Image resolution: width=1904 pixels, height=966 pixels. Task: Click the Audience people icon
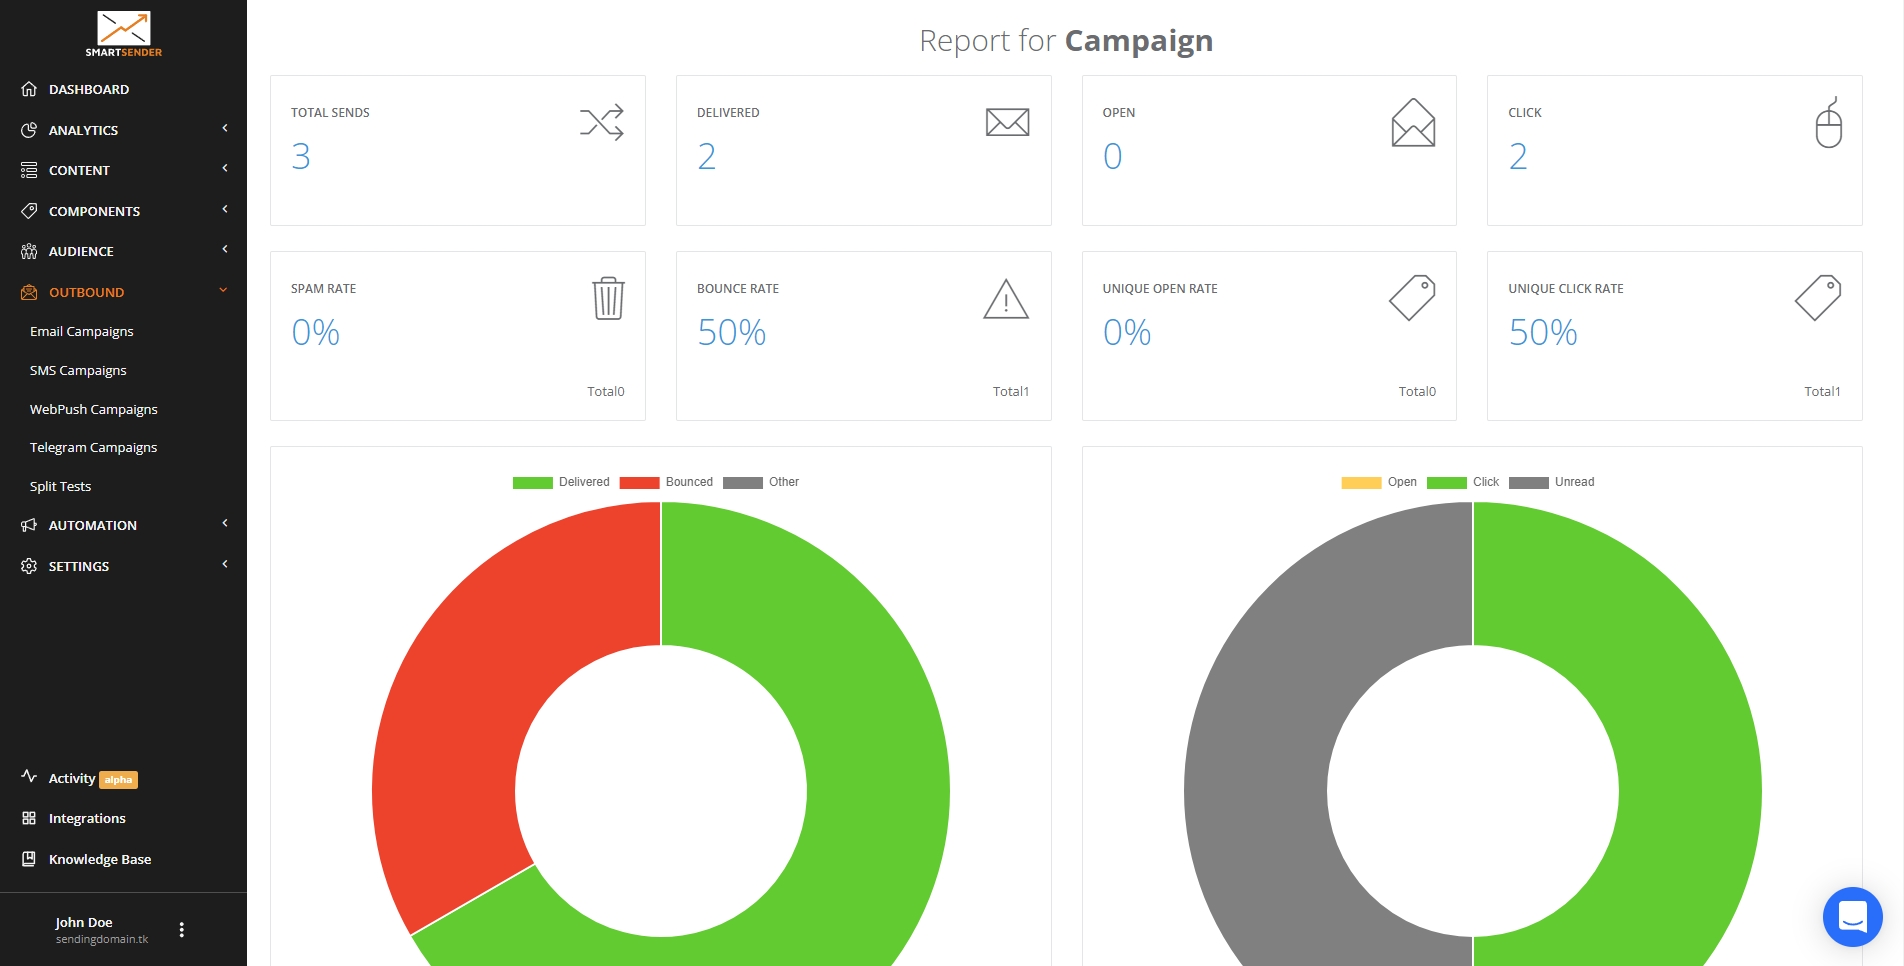click(29, 251)
